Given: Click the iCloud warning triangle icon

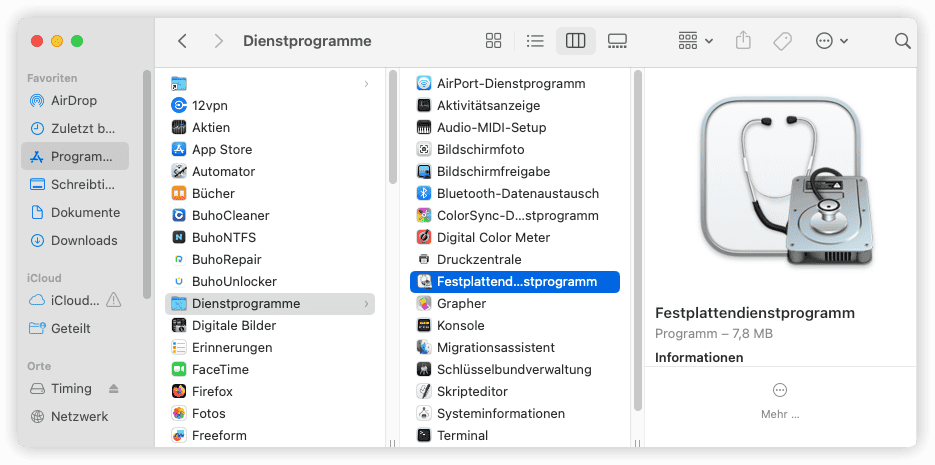Looking at the screenshot, I should tap(113, 300).
